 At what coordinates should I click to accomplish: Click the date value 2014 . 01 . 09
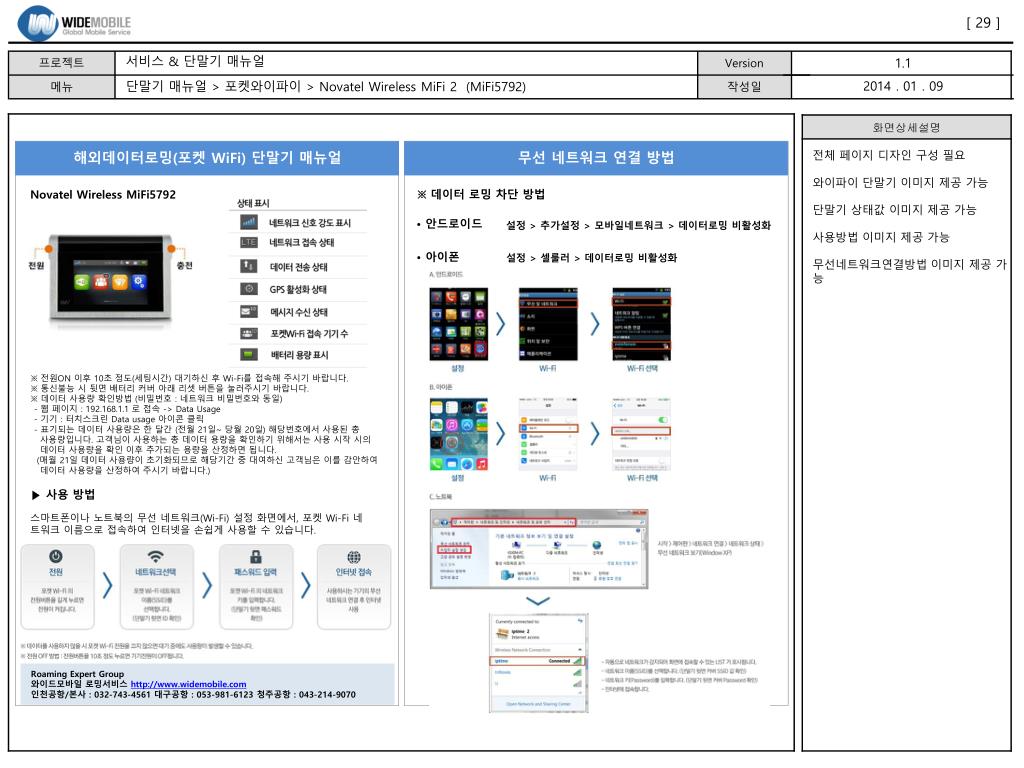(x=903, y=86)
